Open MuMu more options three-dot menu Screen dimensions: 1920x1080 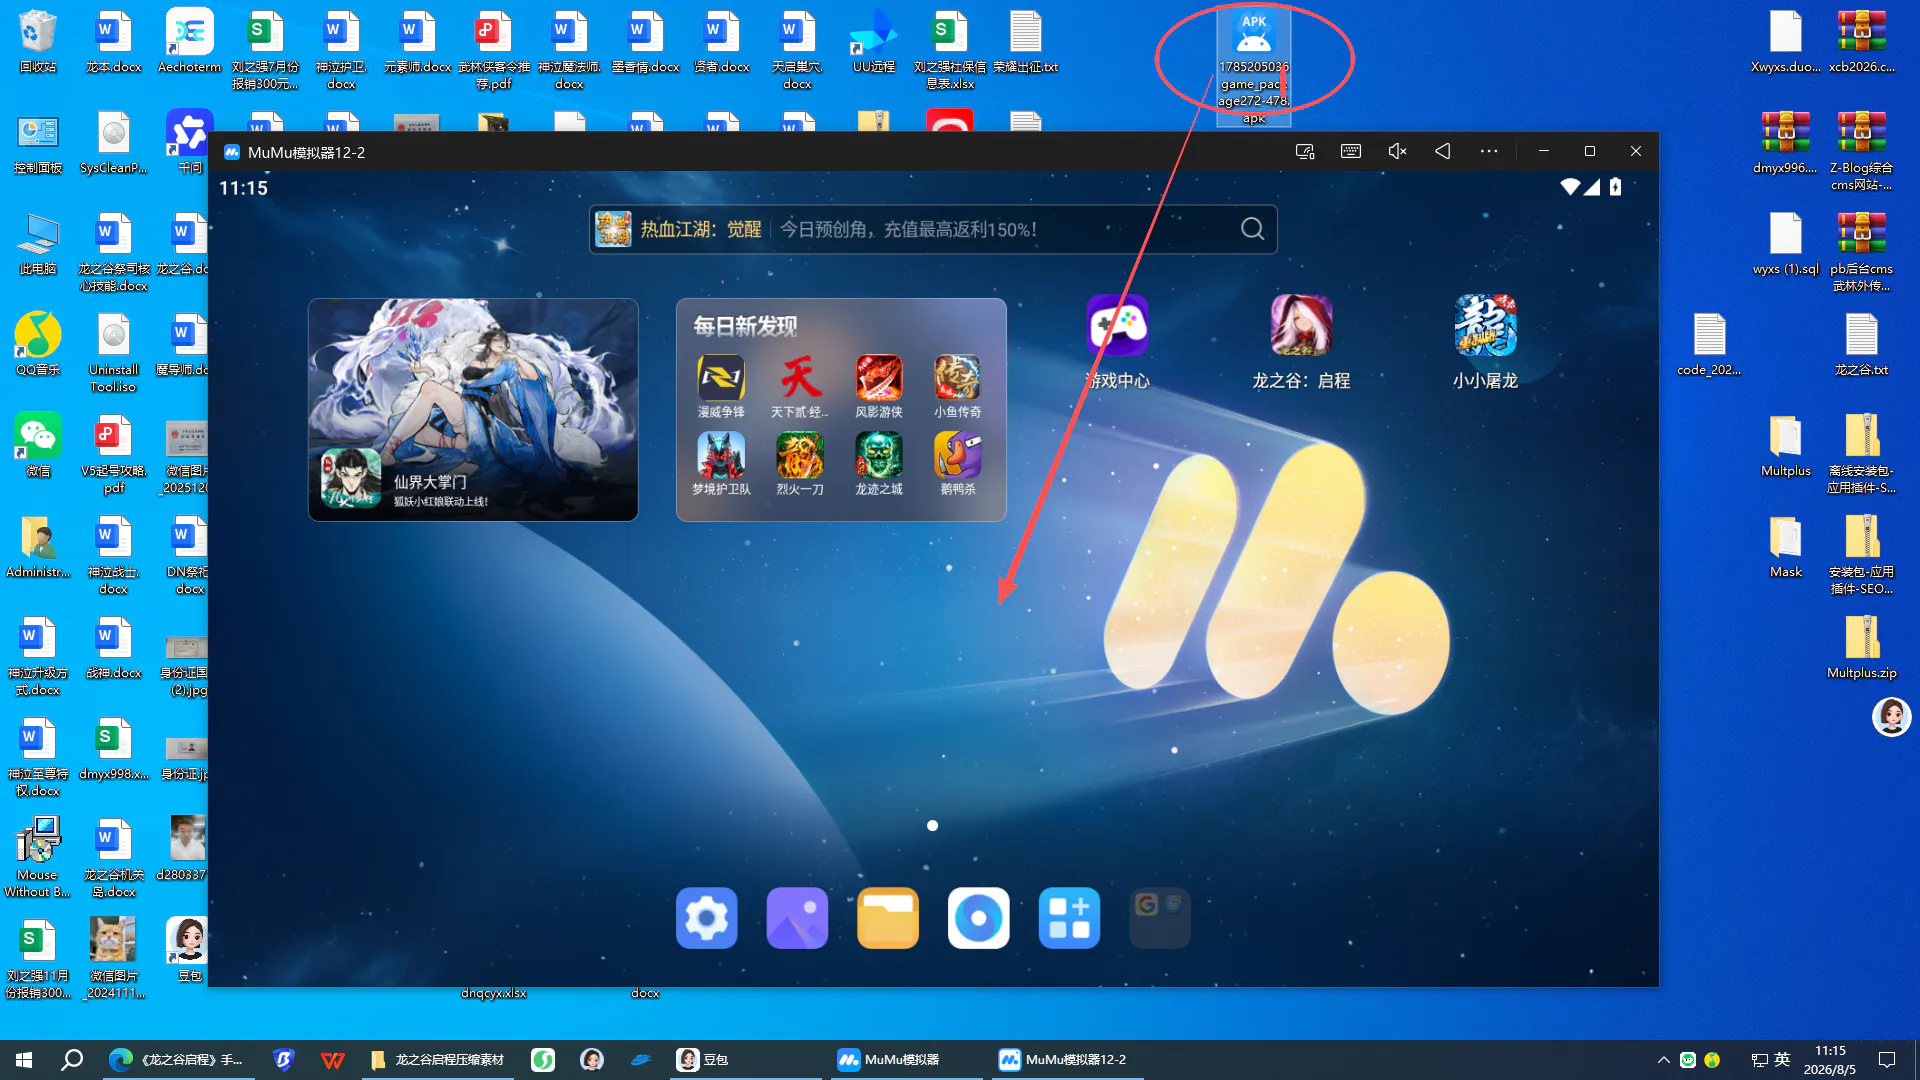pyautogui.click(x=1489, y=151)
